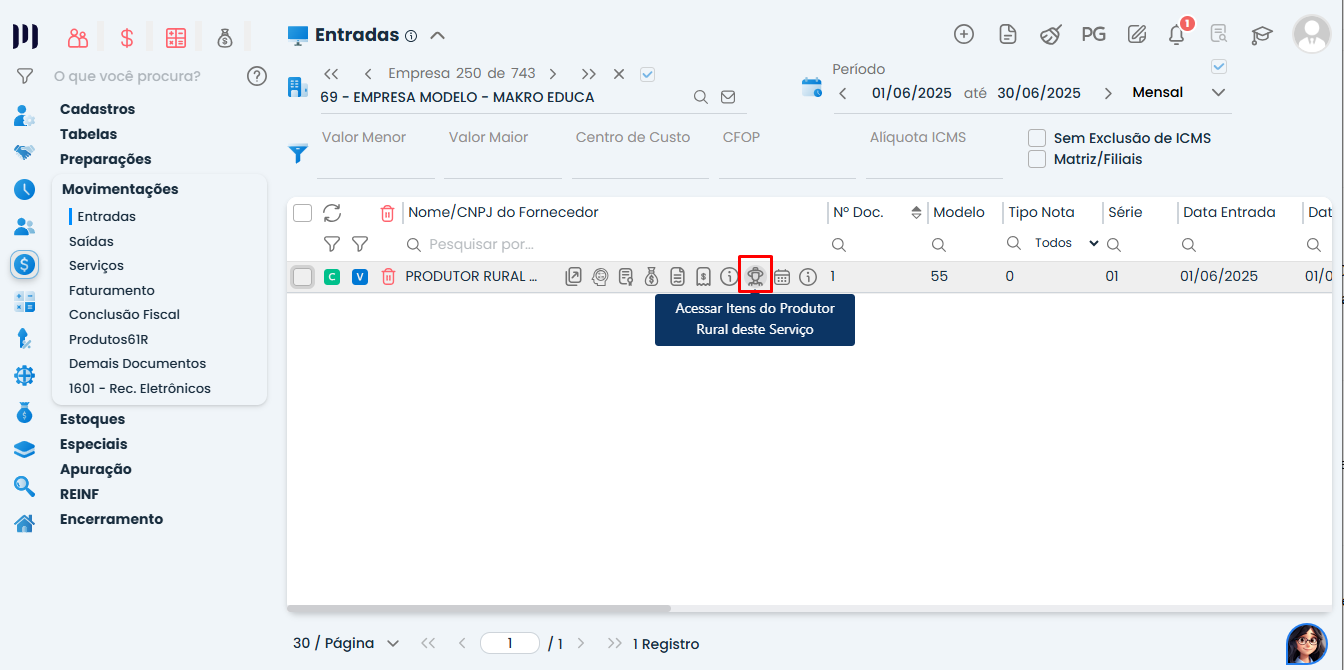The height and width of the screenshot is (670, 1344).
Task: Enable Sem Exclusão de ICMS checkbox
Action: point(1037,138)
